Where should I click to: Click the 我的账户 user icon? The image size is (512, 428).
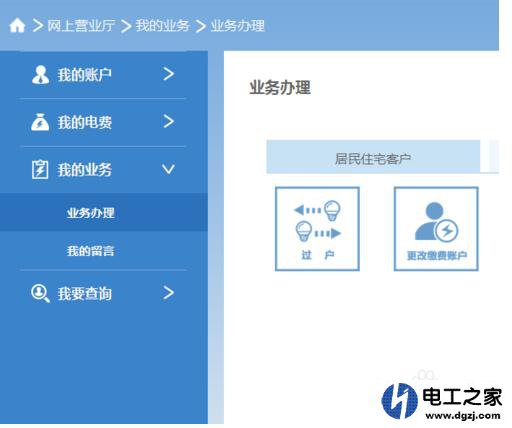(40, 74)
